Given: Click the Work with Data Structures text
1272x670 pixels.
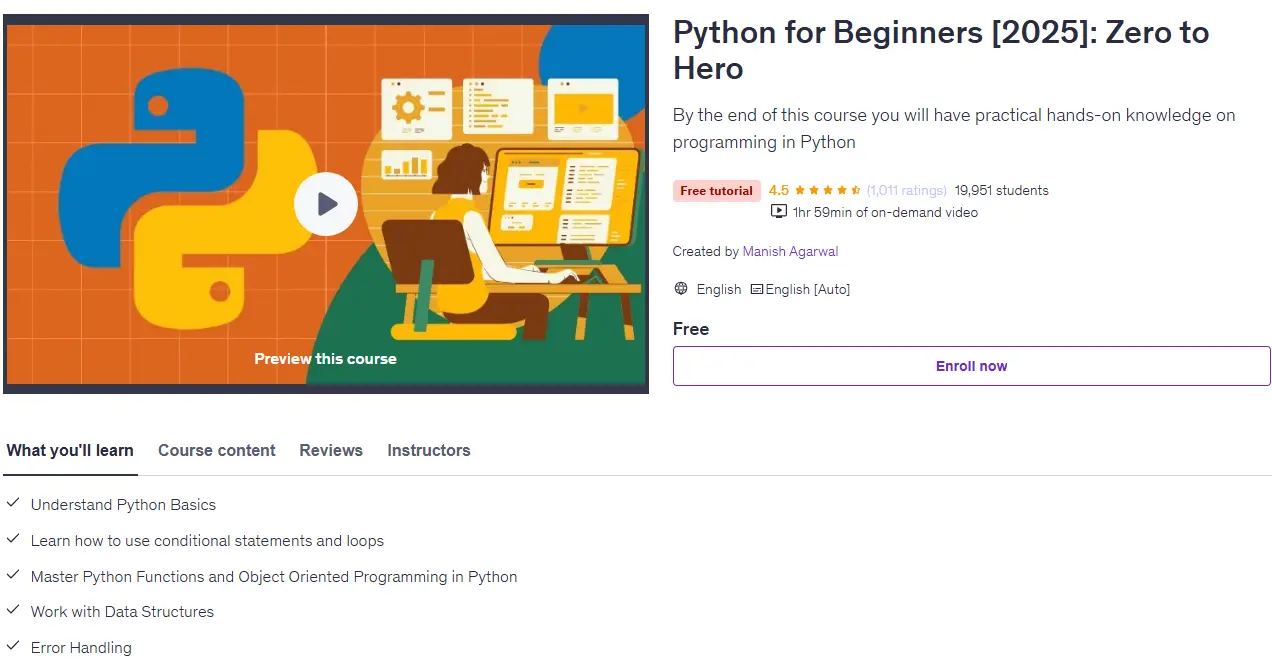Looking at the screenshot, I should [x=122, y=612].
